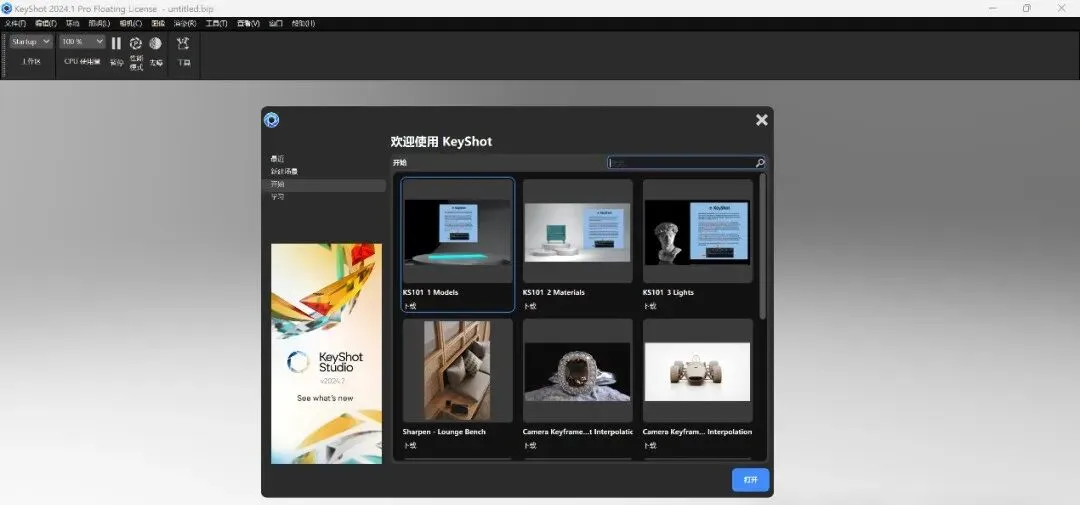Screen dimensions: 1080x505
Task: Open the KeyShot Studio See what's new banner
Action: 326,353
